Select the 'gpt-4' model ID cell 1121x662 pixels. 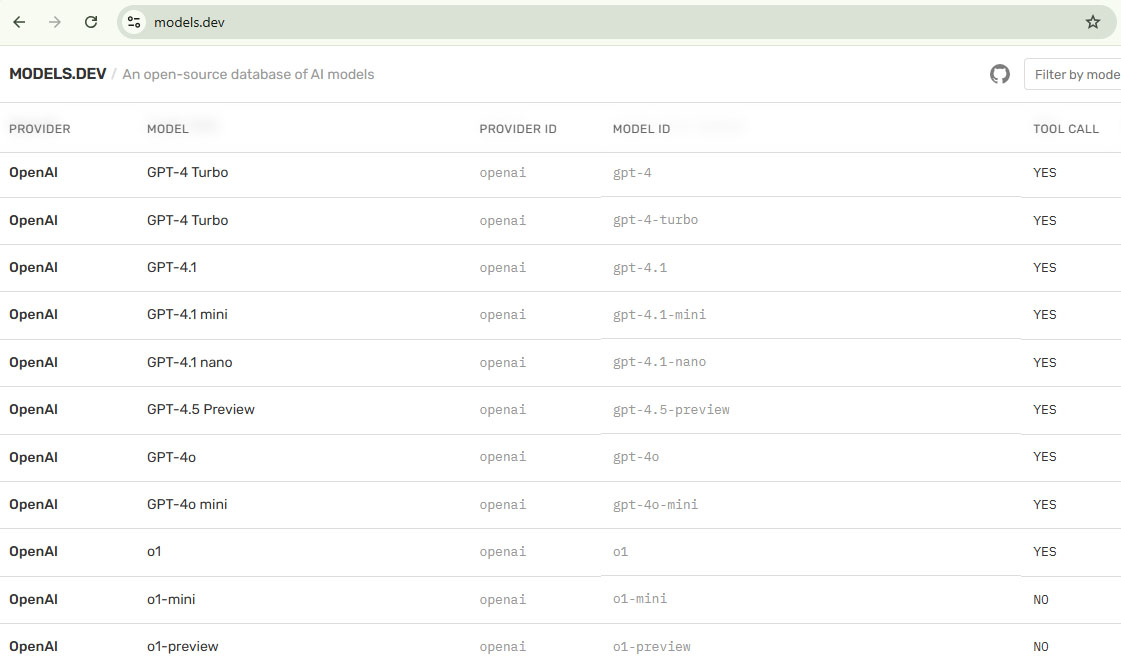click(x=632, y=173)
